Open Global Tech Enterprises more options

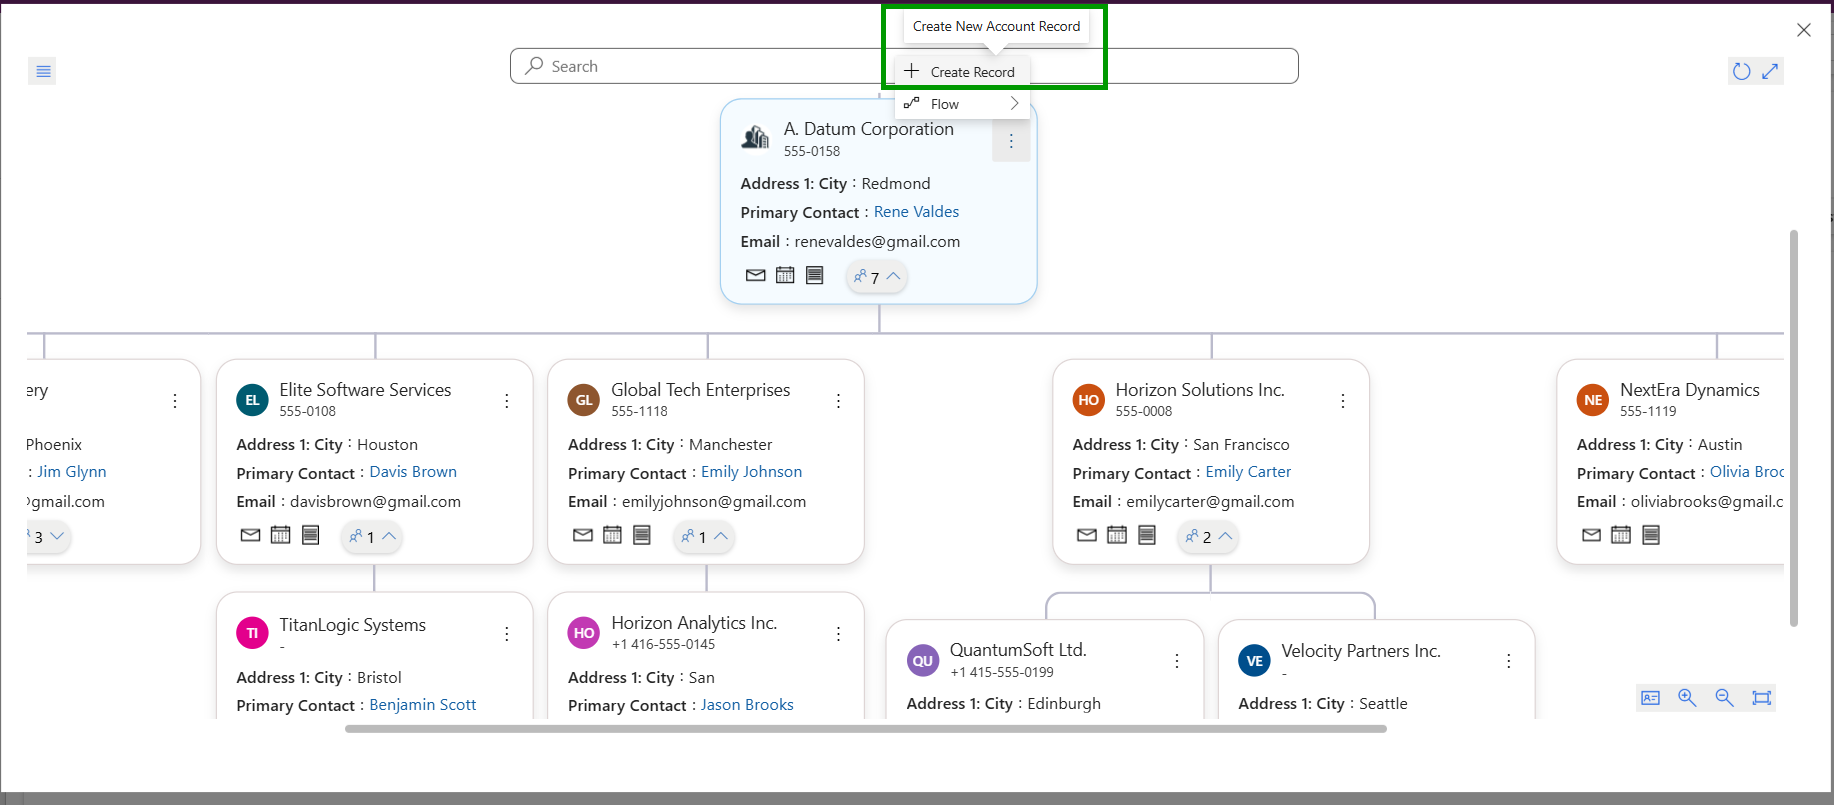click(838, 401)
